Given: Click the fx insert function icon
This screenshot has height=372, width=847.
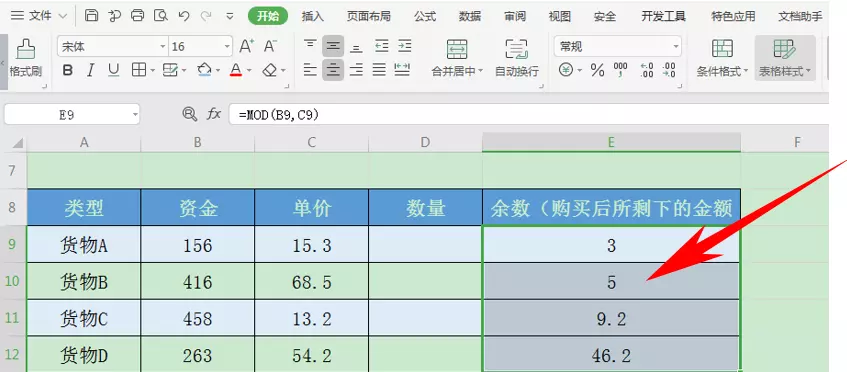Looking at the screenshot, I should (214, 113).
